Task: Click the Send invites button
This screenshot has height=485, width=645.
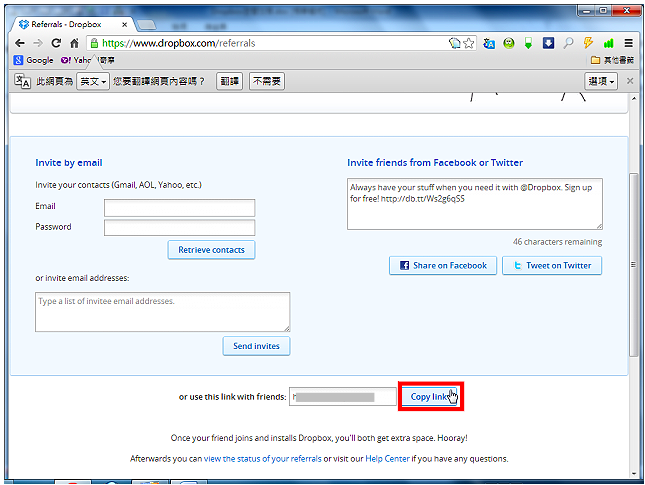Action: (x=256, y=346)
